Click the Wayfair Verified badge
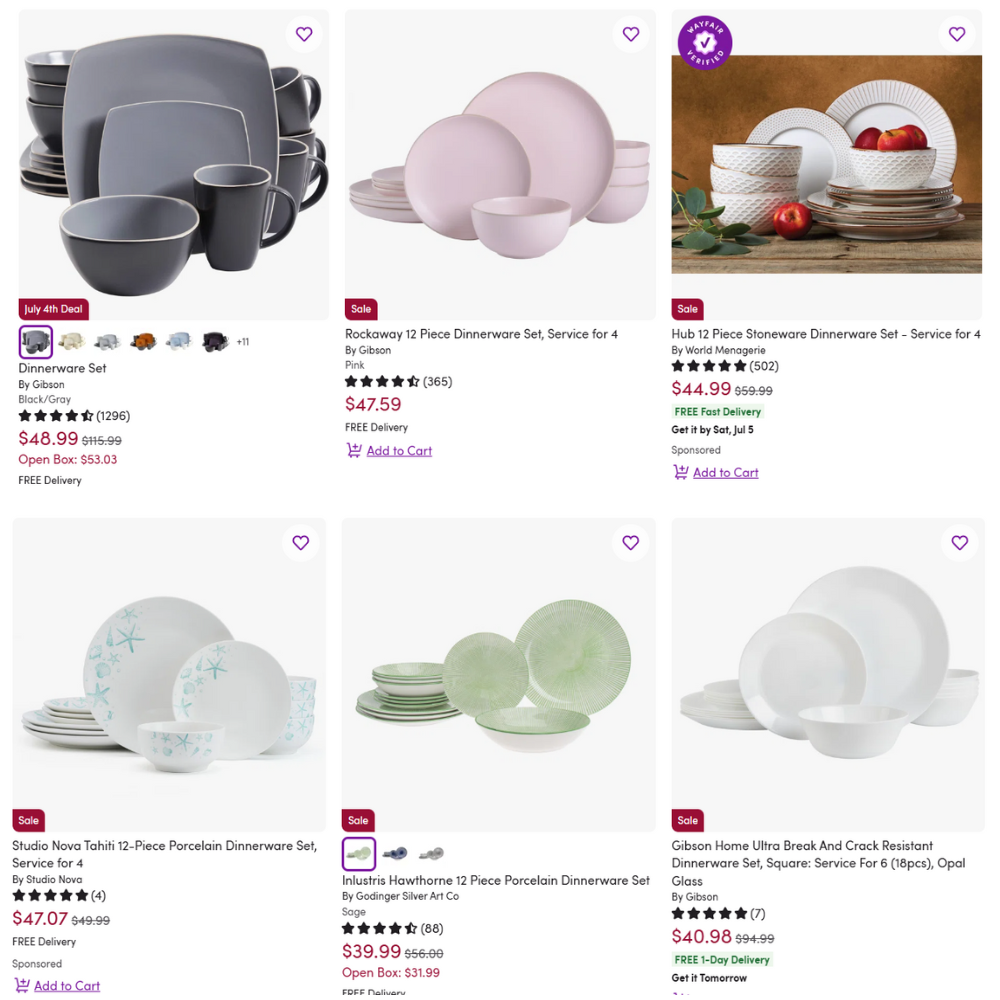Image resolution: width=1000 pixels, height=1000 pixels. 705,43
